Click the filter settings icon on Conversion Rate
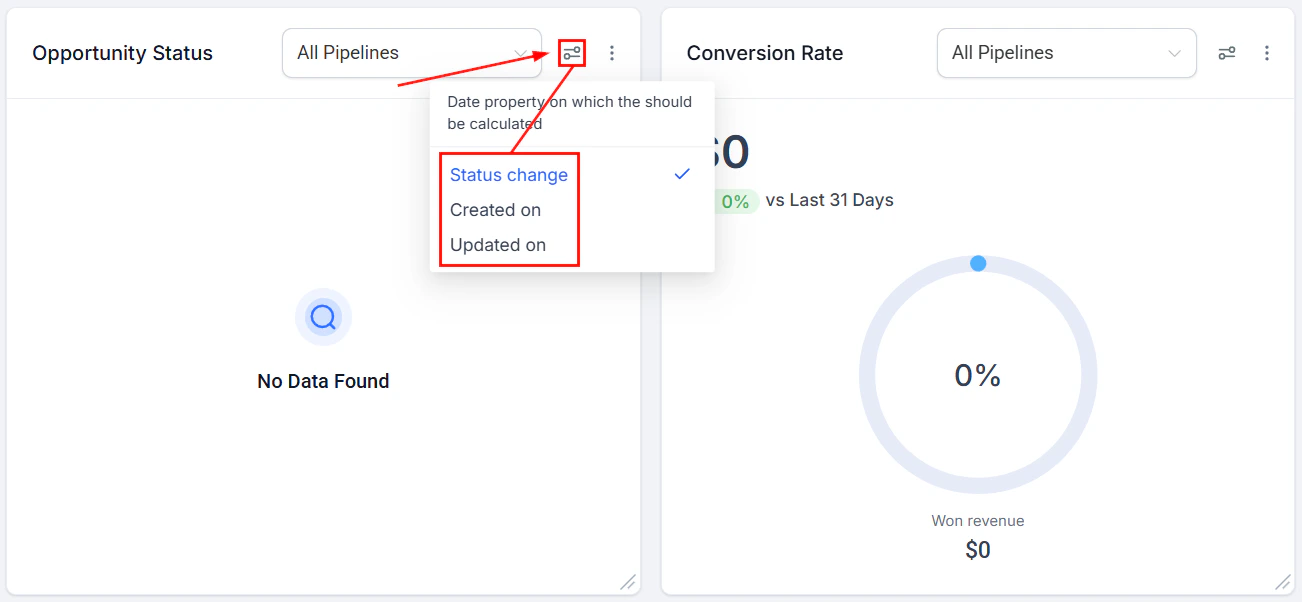 [1226, 53]
